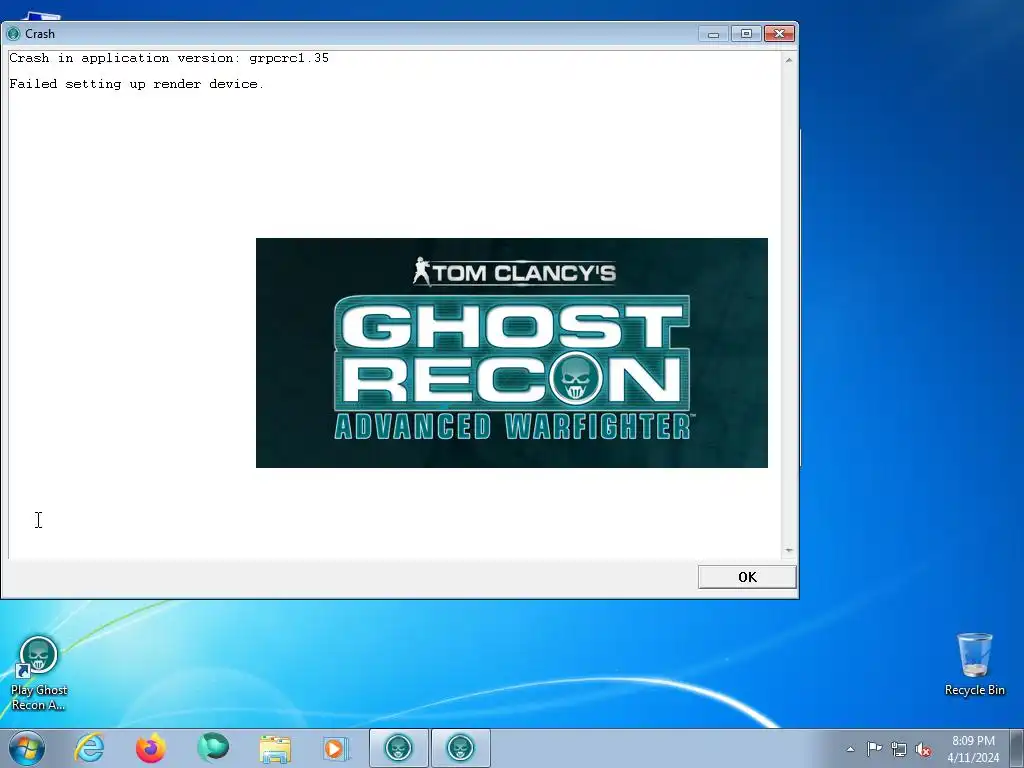Image resolution: width=1024 pixels, height=768 pixels.
Task: Click the crash window scrollbar up arrow
Action: coord(789,60)
